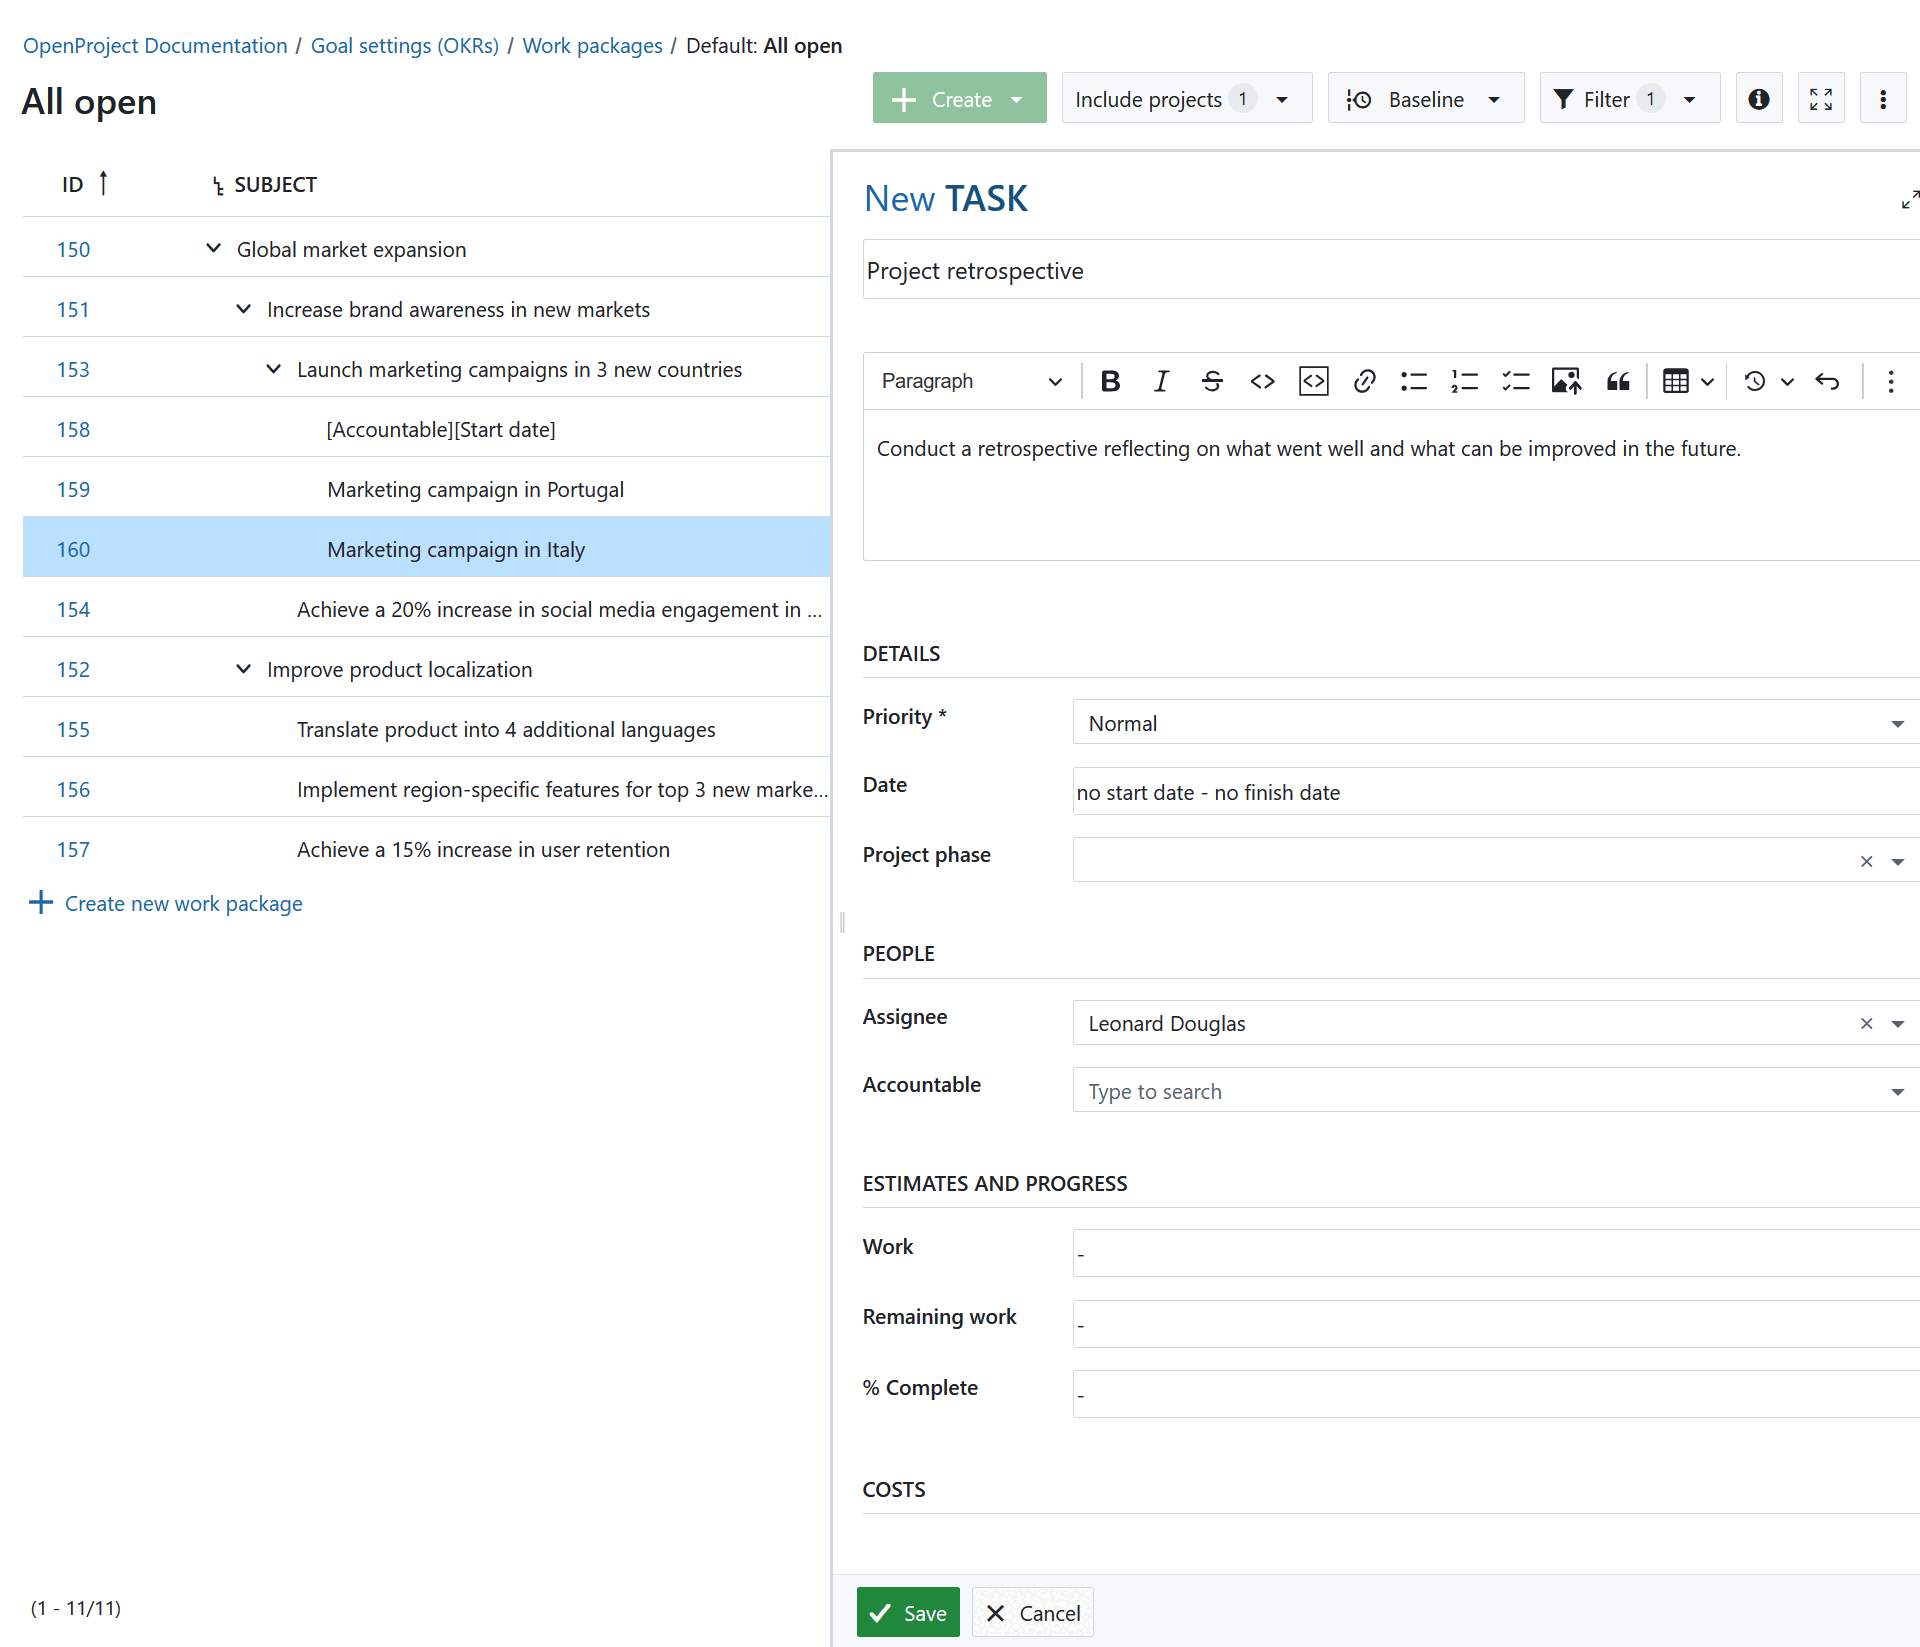
Task: Open the Include projects dropdown
Action: click(x=1186, y=98)
